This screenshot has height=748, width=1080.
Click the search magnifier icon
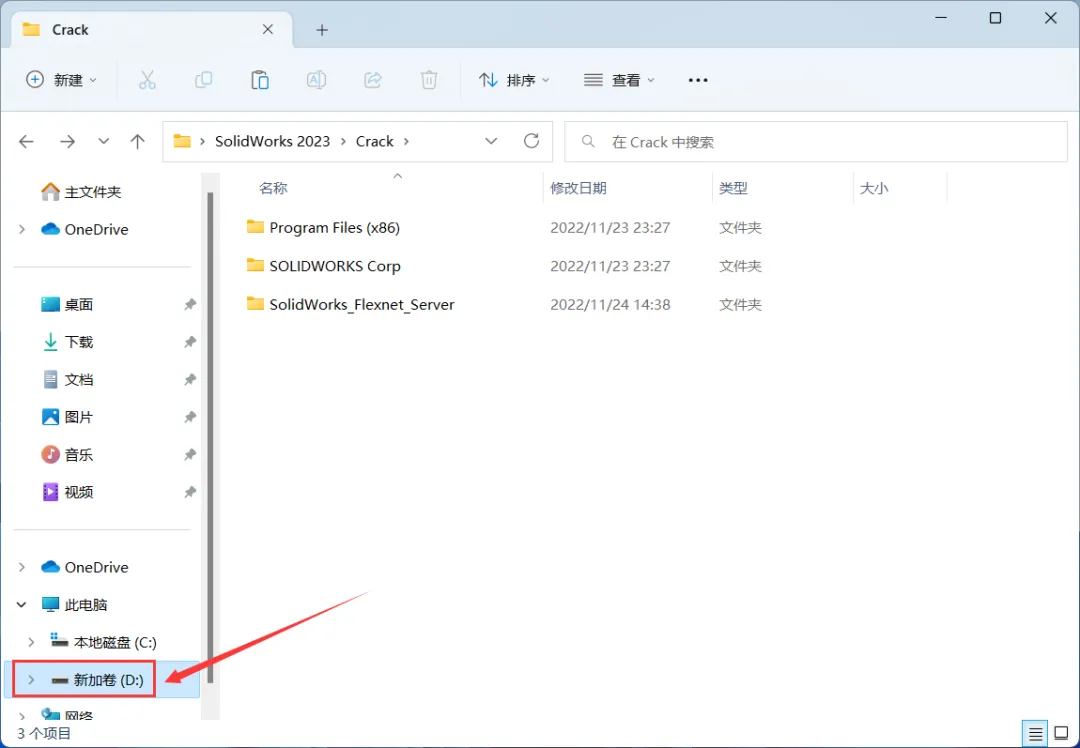(x=588, y=141)
